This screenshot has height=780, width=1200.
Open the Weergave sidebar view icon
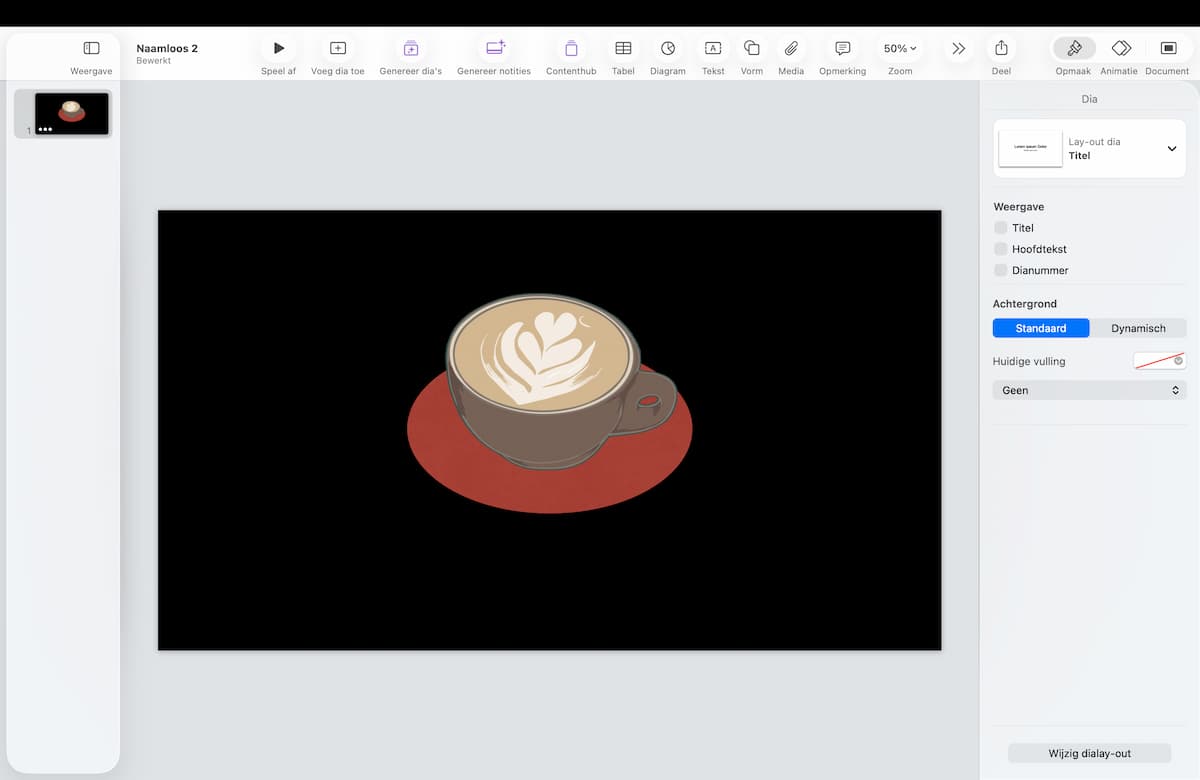[91, 48]
